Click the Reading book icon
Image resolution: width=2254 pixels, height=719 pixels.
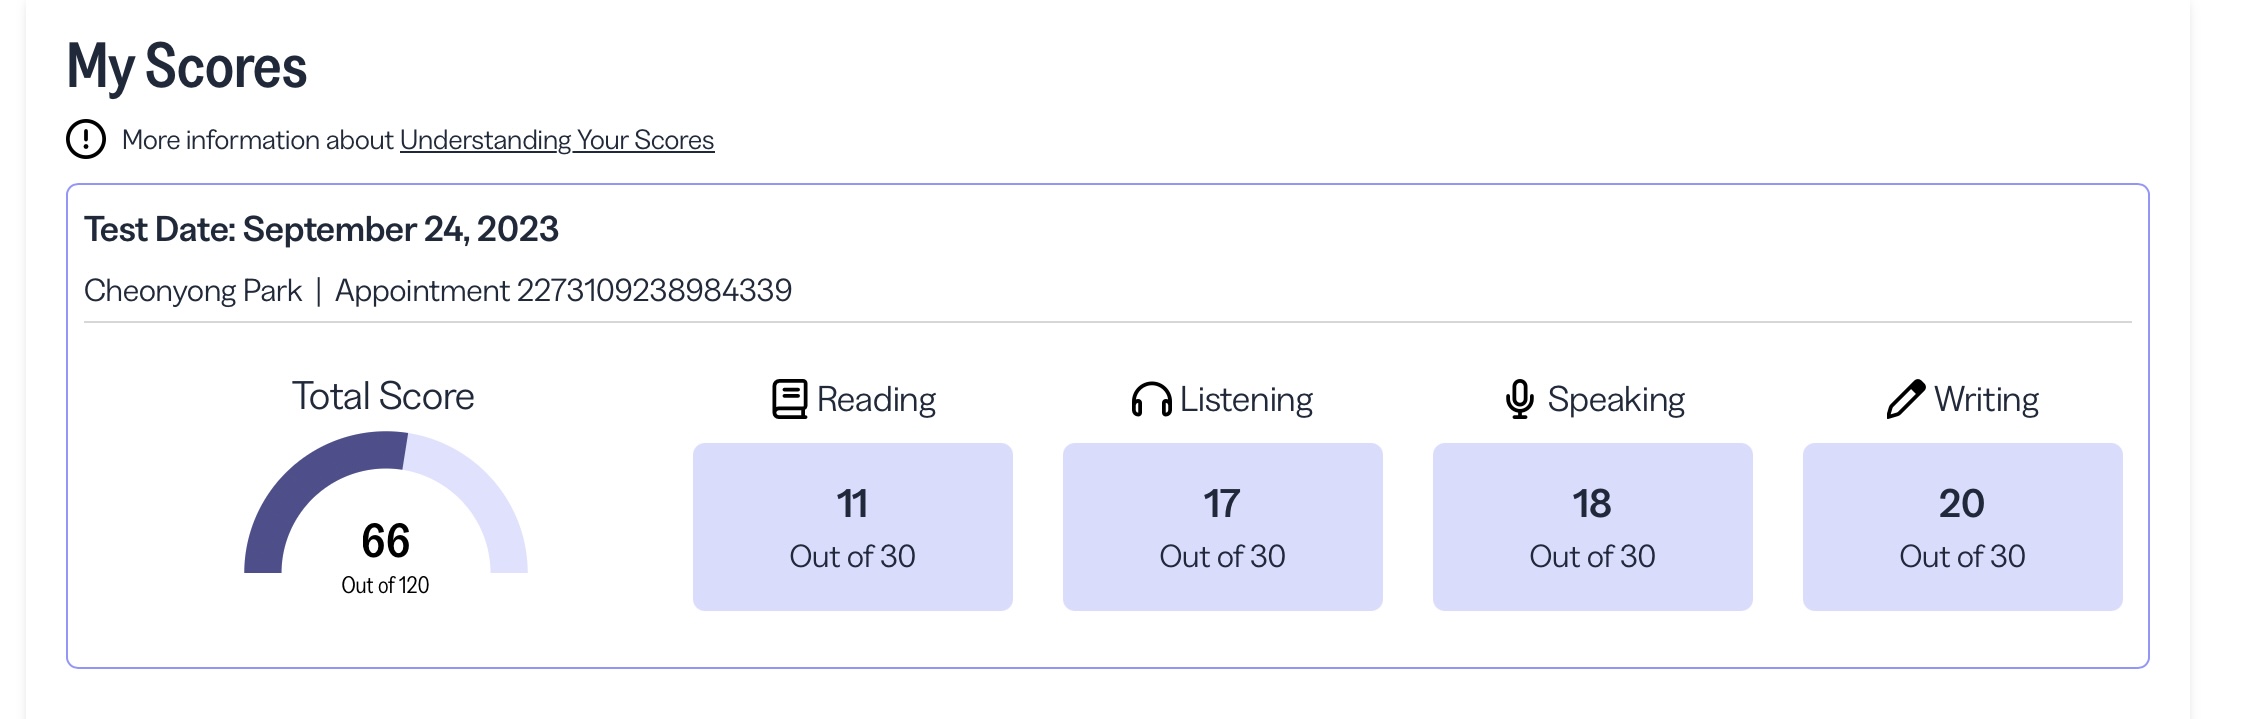click(790, 399)
